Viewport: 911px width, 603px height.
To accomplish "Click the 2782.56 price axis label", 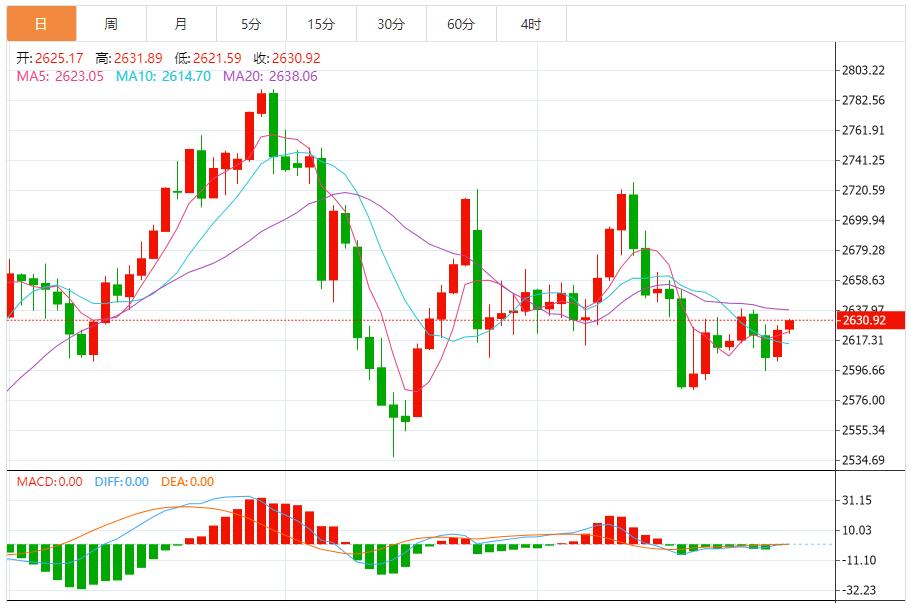I will [863, 100].
